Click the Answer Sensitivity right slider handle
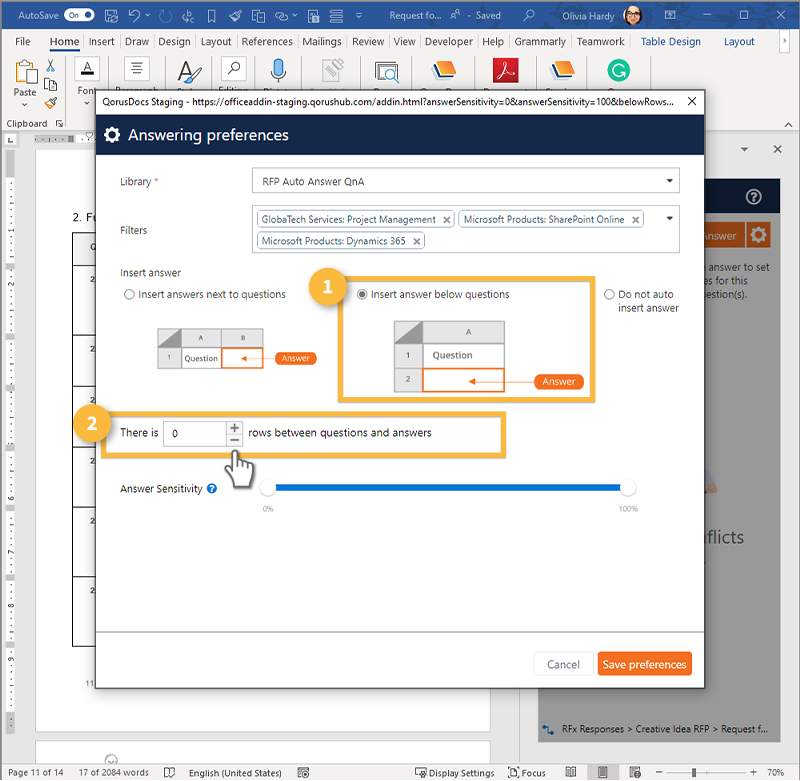 pos(628,488)
